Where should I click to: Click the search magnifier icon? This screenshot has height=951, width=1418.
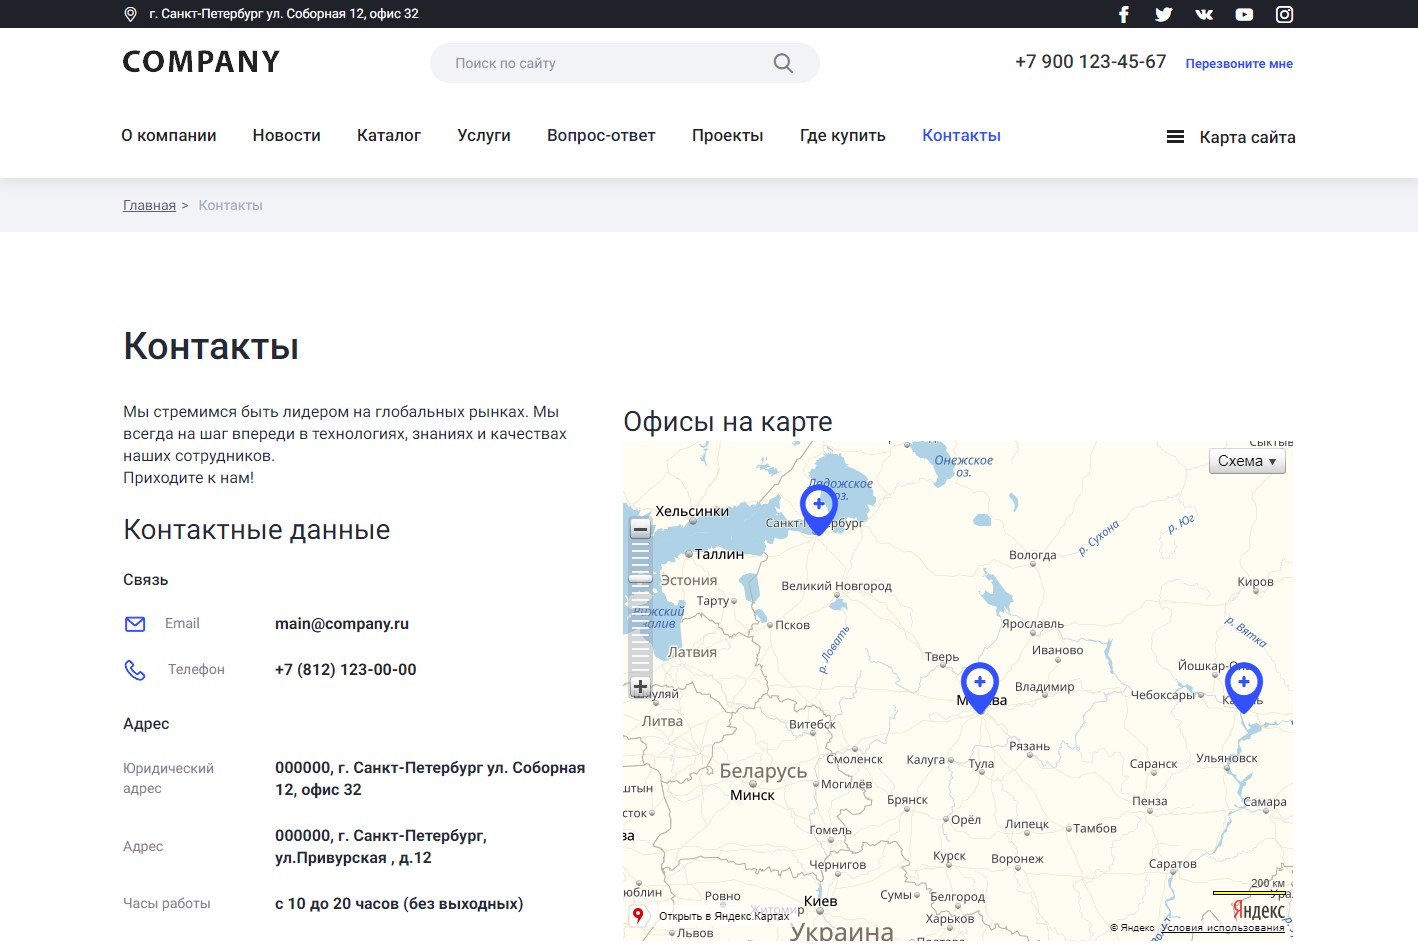pyautogui.click(x=783, y=63)
